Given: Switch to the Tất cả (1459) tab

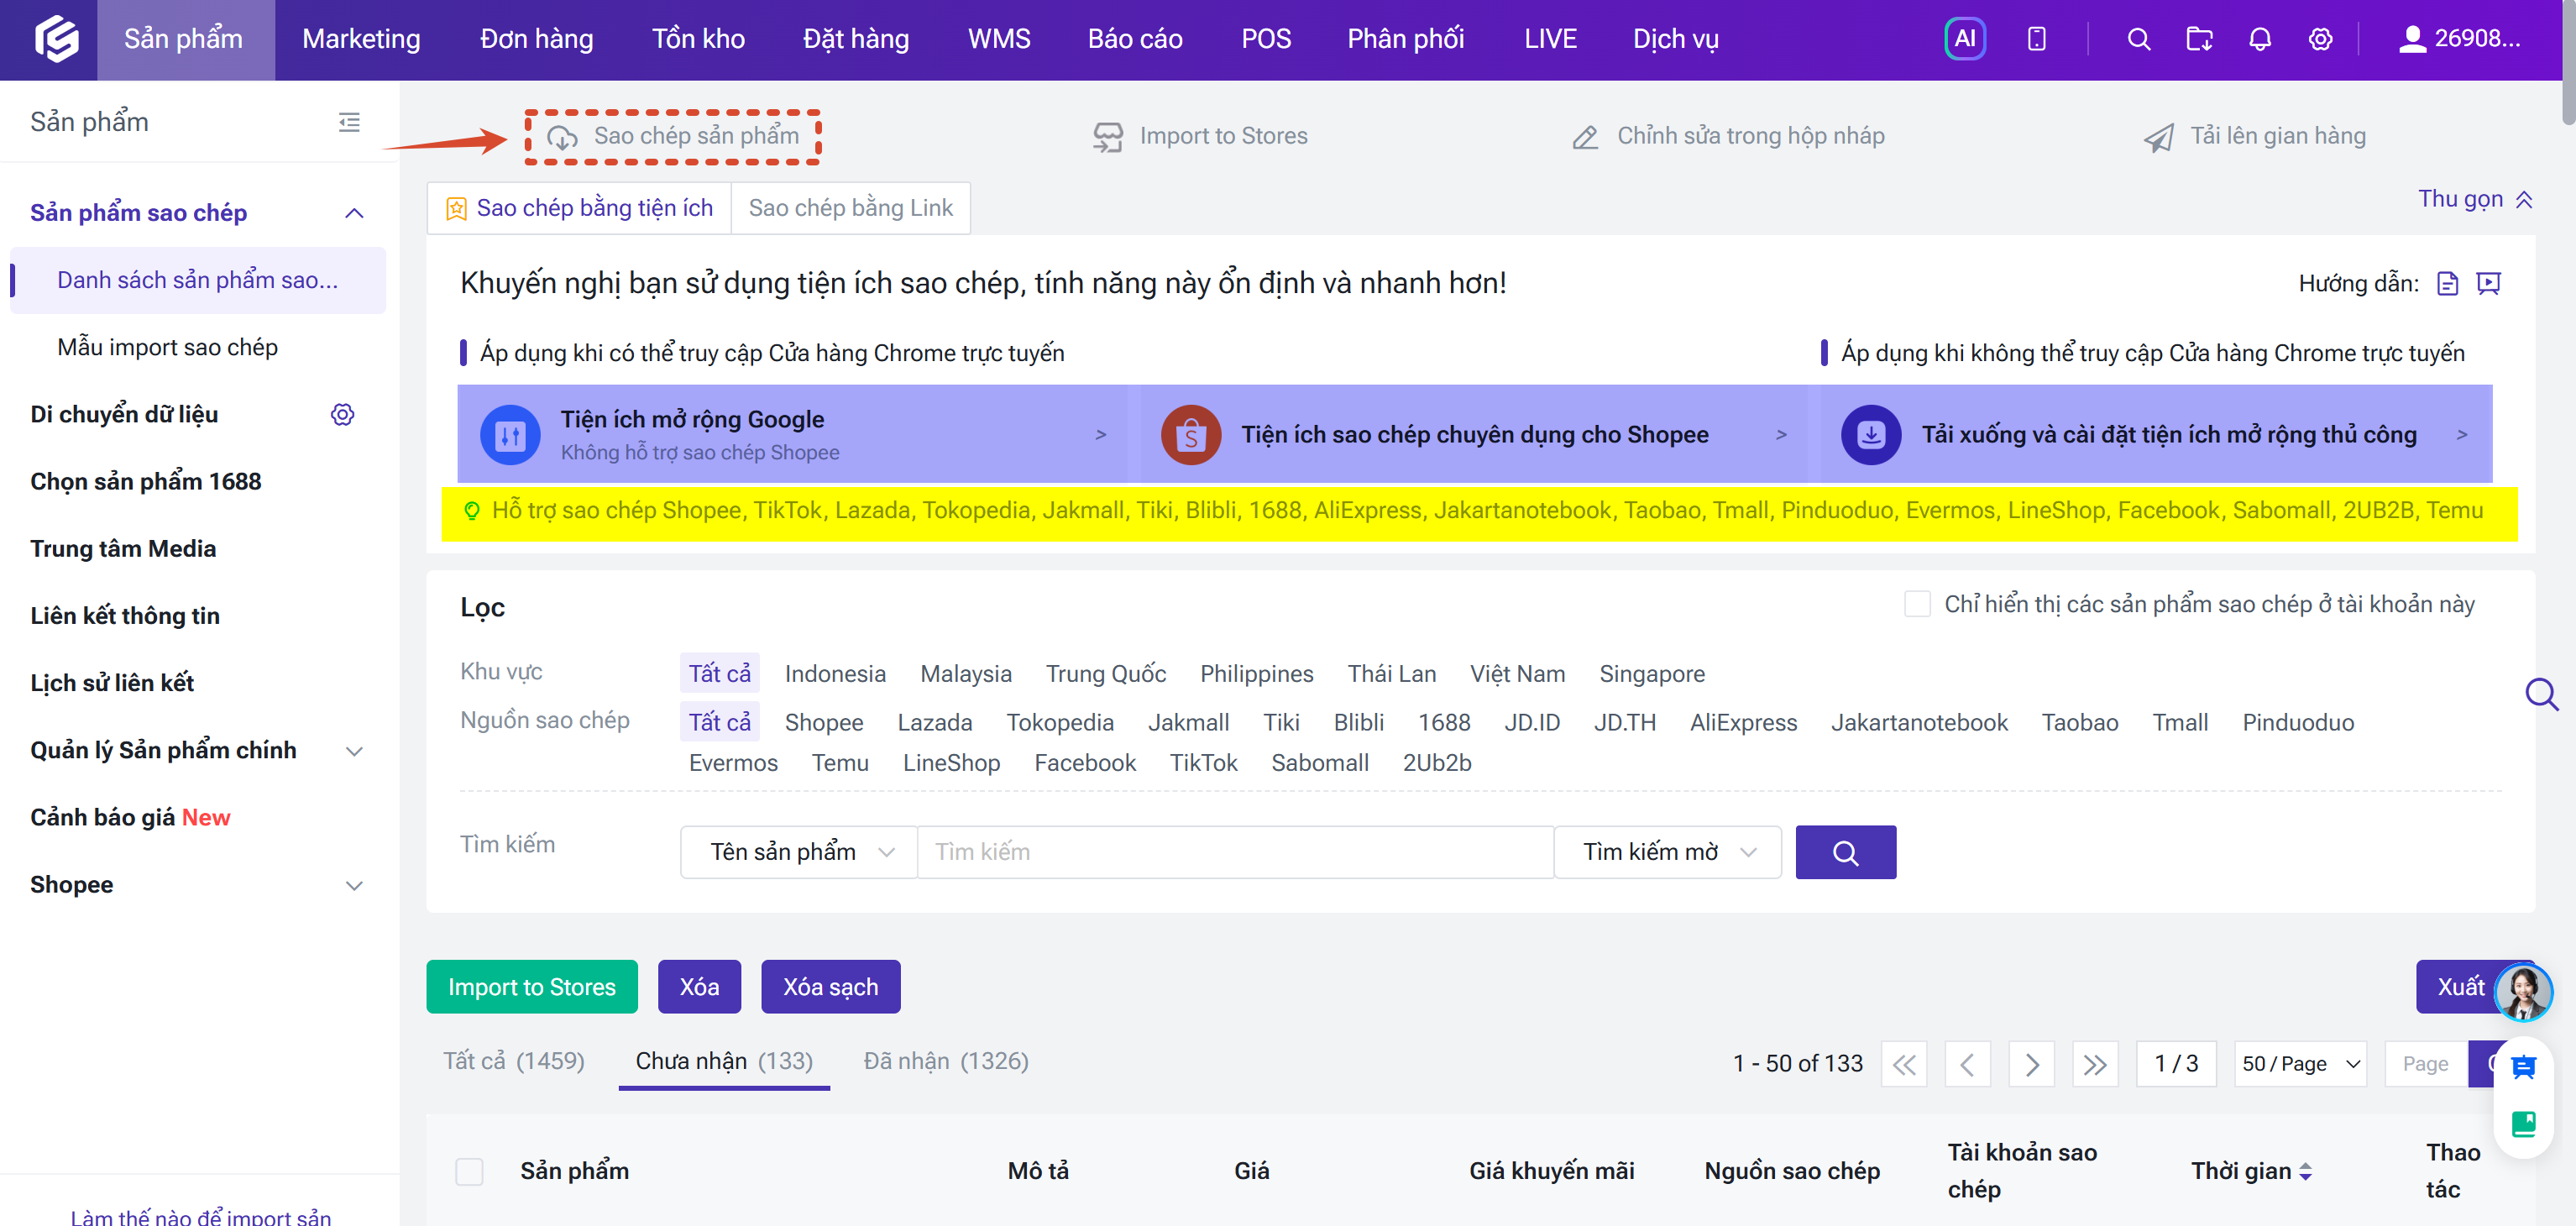Looking at the screenshot, I should pos(513,1061).
